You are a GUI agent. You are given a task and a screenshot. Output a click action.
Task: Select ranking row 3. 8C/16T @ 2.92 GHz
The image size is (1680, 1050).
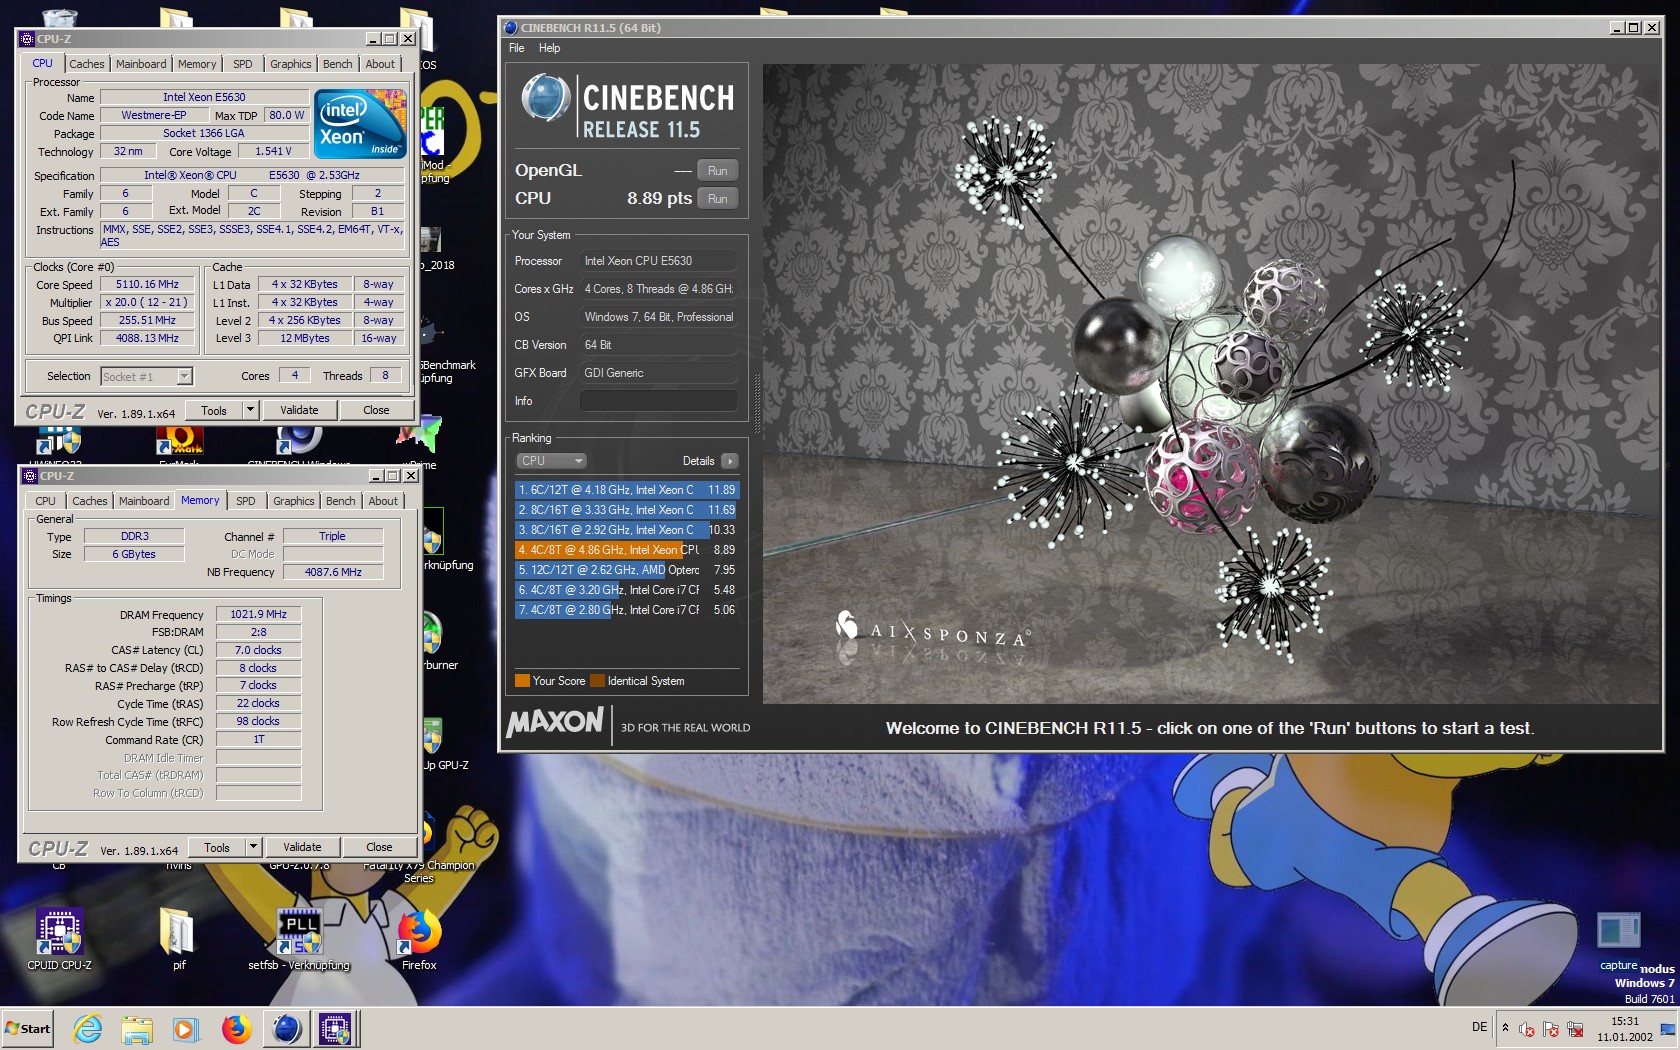pos(627,530)
